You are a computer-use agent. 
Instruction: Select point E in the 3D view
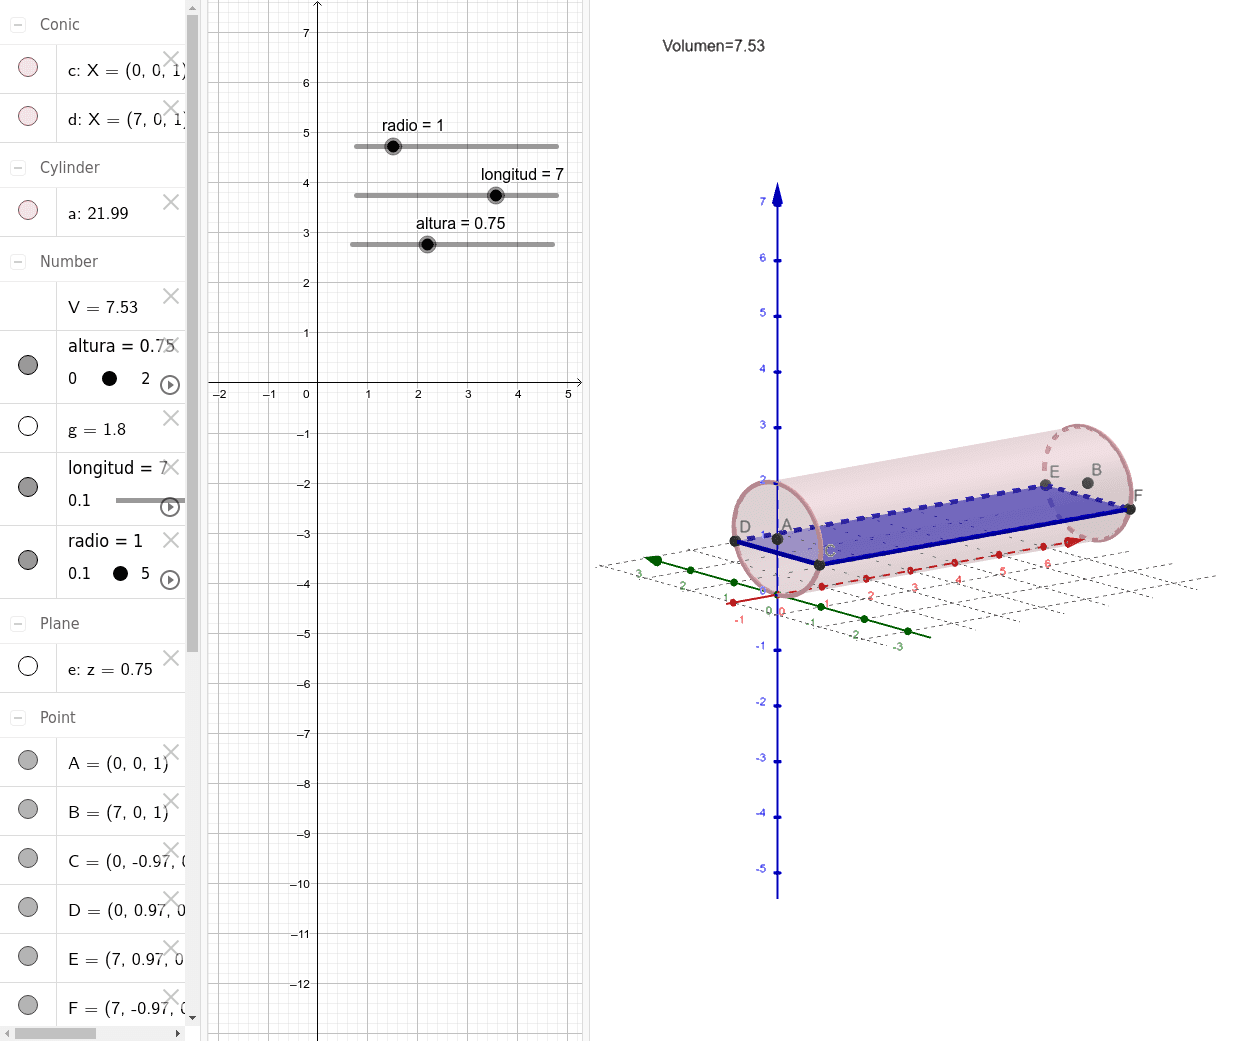click(x=1044, y=484)
